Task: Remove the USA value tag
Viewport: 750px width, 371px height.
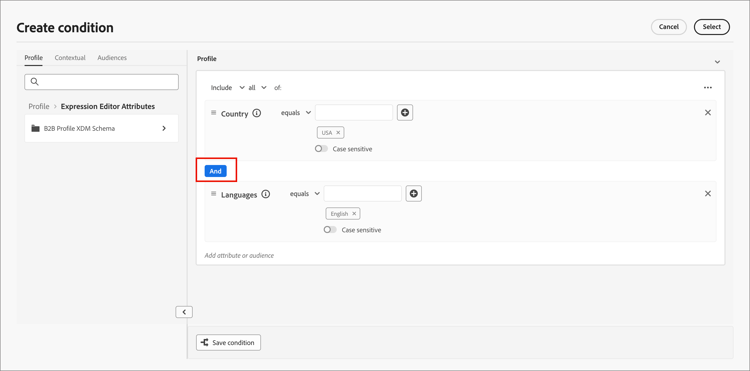Action: pos(338,132)
